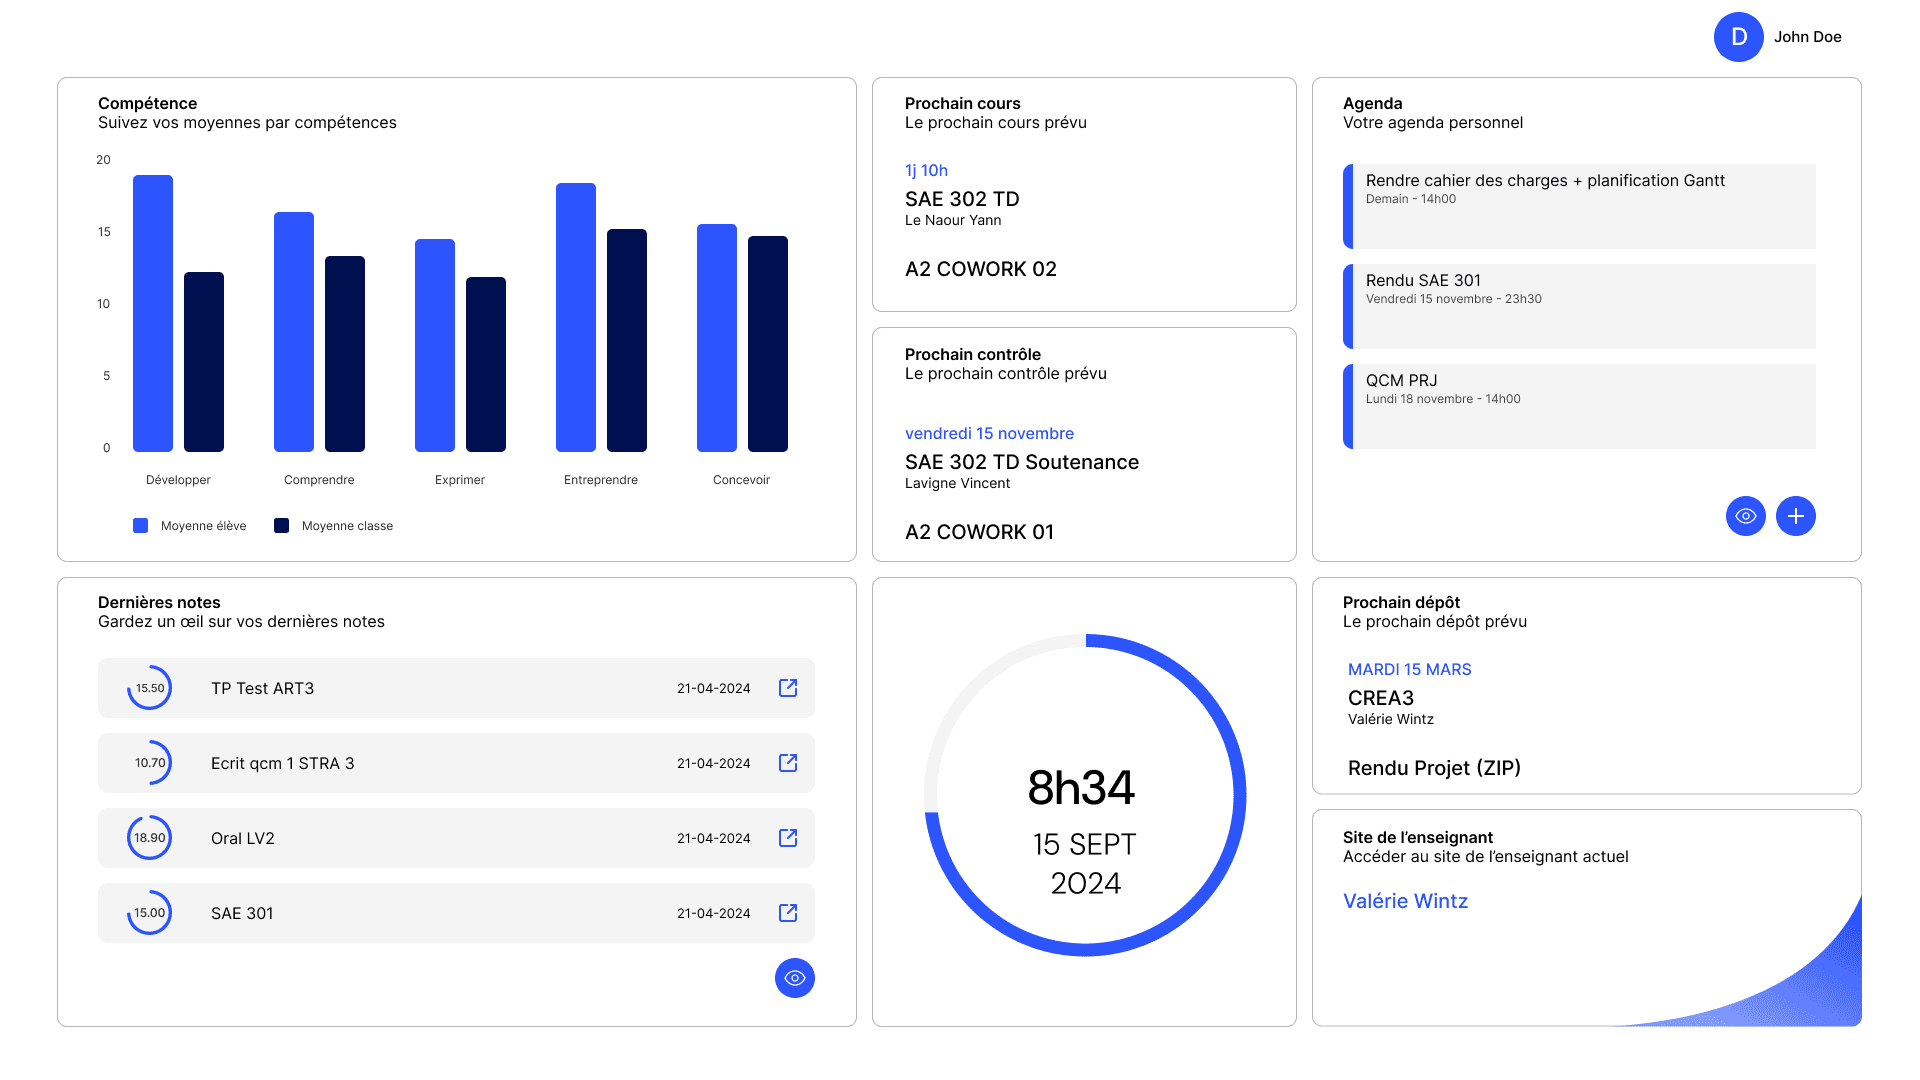Open the Rendu Projet (ZIP) deposit
1920x1080 pixels.
1433,768
